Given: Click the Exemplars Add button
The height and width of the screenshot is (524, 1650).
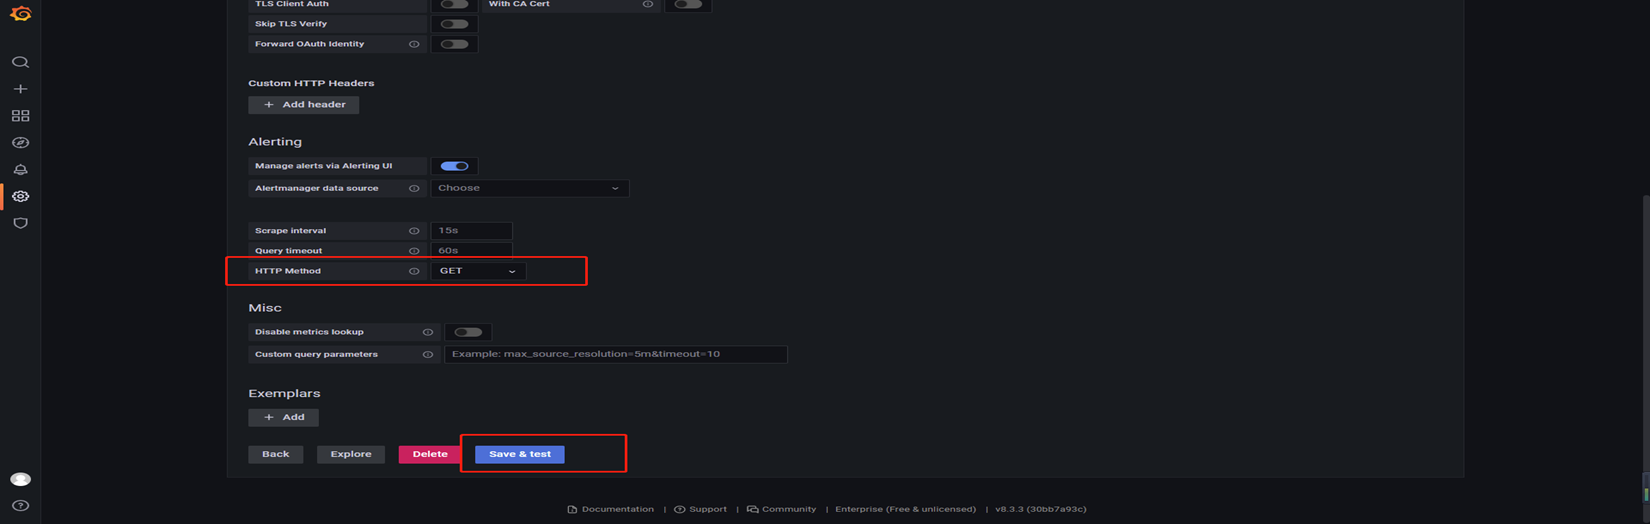Looking at the screenshot, I should pos(283,417).
